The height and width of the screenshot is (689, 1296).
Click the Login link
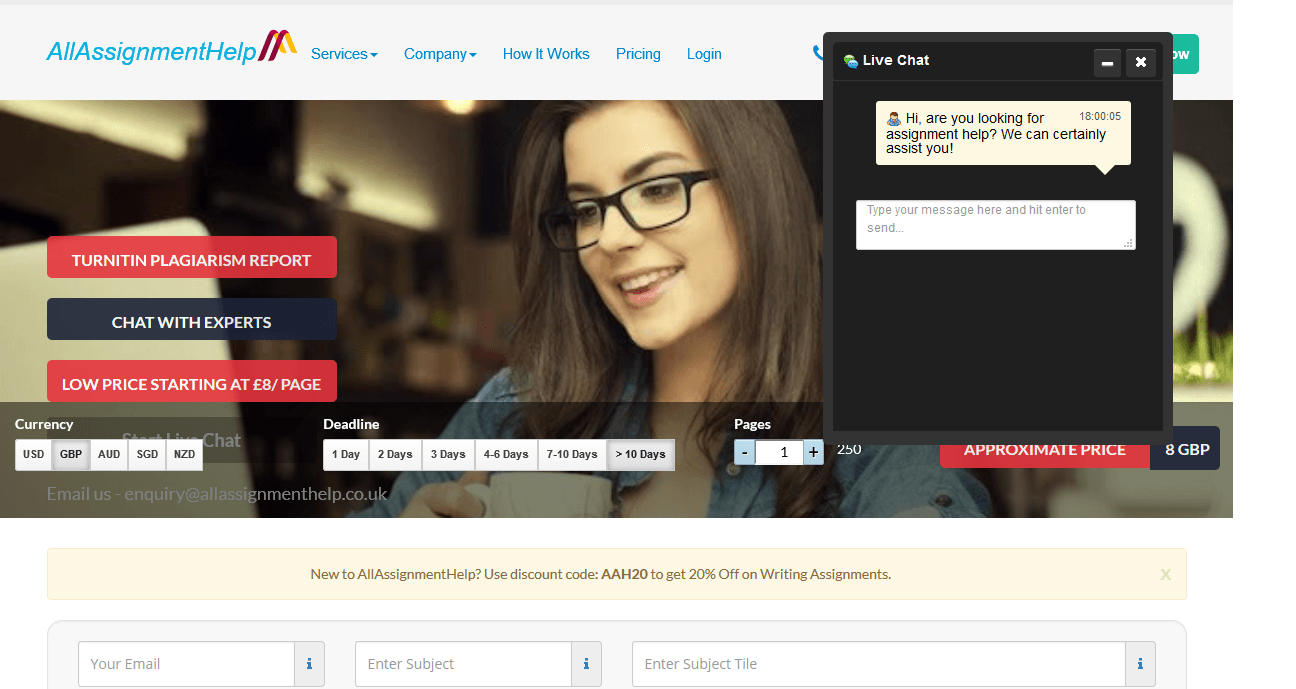click(x=704, y=54)
